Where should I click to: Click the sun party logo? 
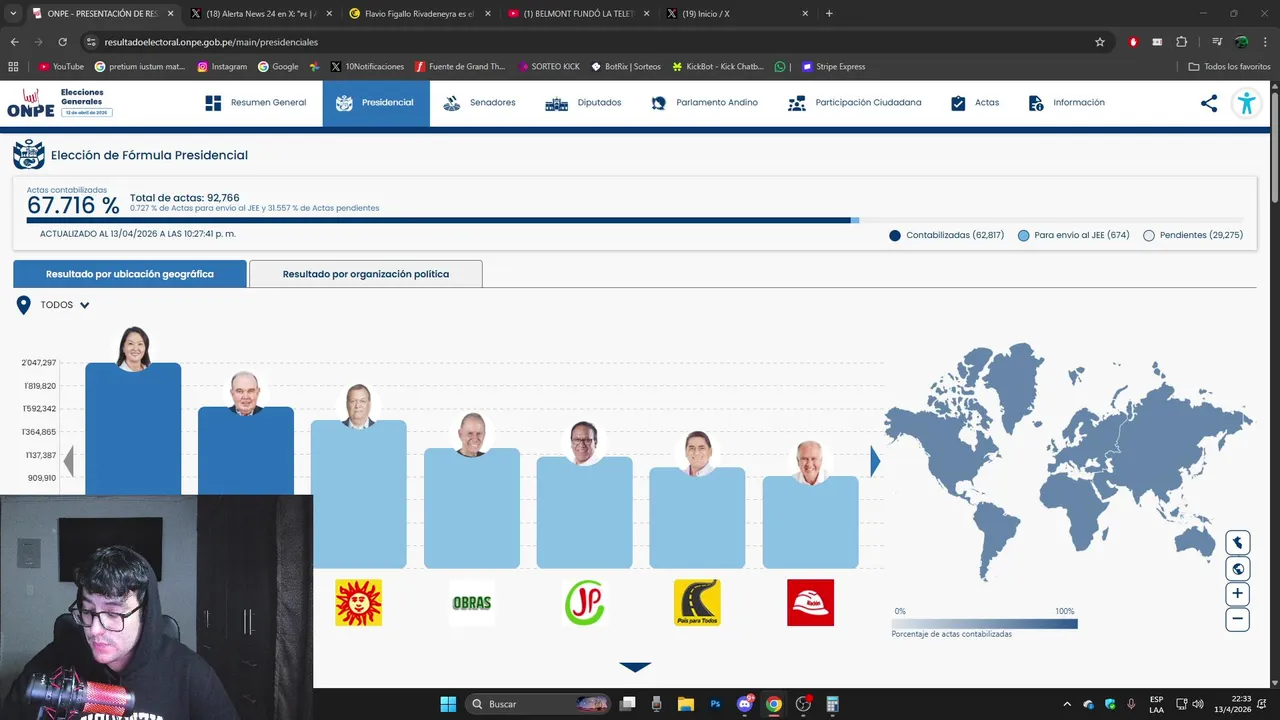[358, 603]
